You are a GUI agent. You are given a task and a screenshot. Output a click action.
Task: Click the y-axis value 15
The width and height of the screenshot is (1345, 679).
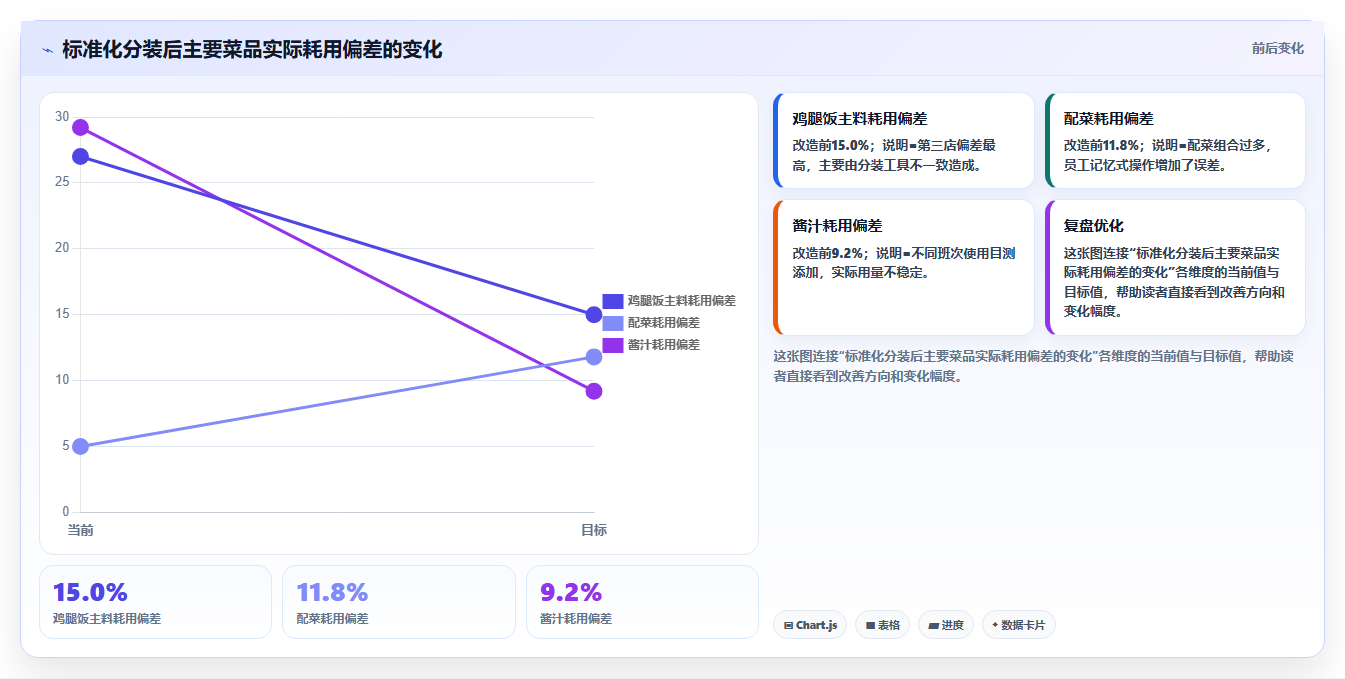pyautogui.click(x=62, y=314)
